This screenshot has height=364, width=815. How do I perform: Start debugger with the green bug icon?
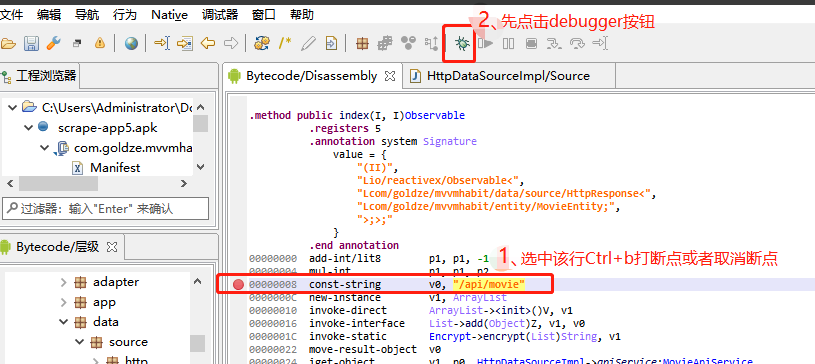point(462,44)
